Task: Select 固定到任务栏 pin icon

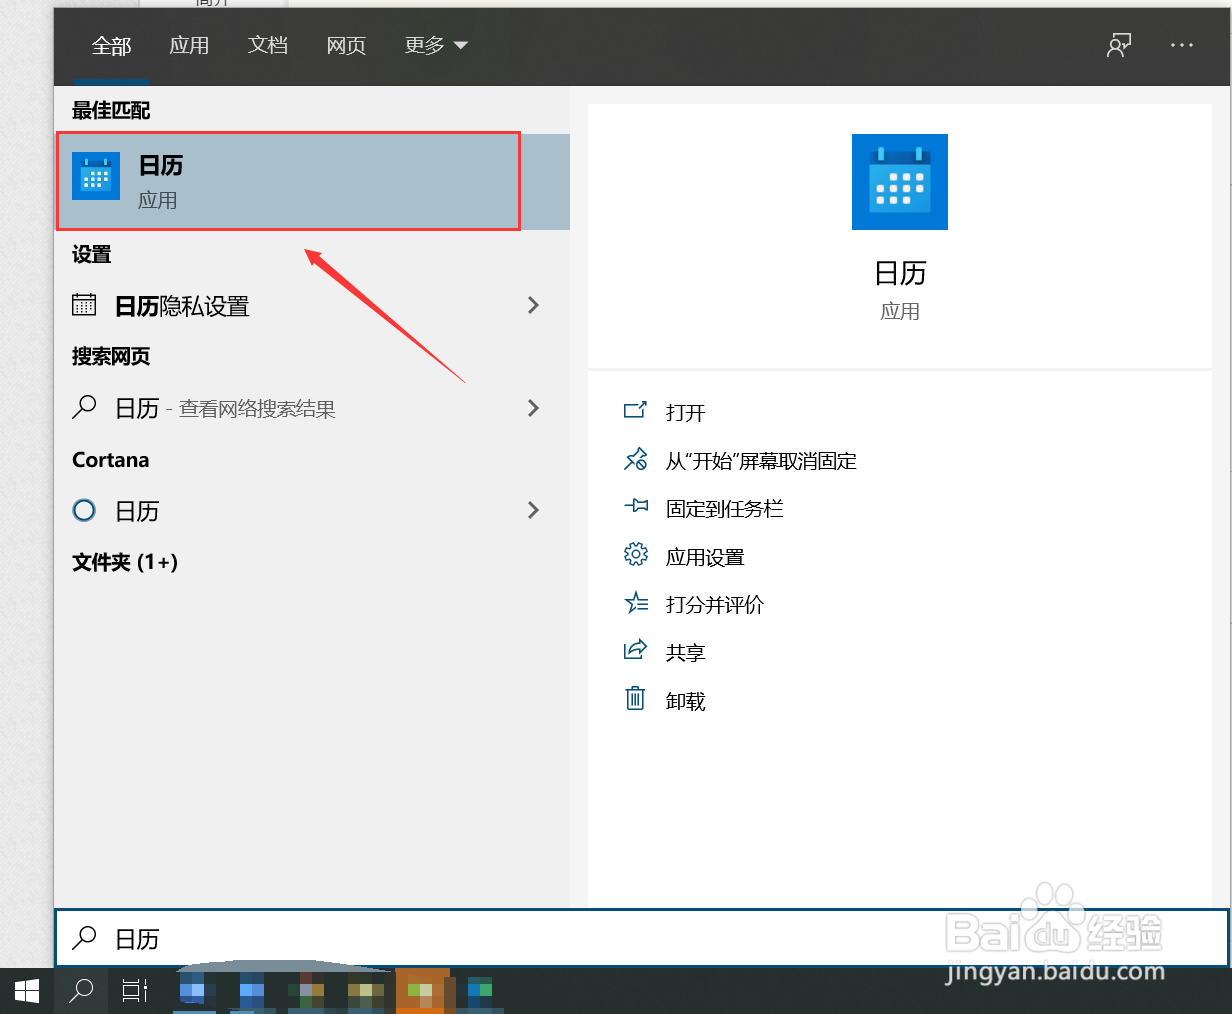Action: point(636,508)
